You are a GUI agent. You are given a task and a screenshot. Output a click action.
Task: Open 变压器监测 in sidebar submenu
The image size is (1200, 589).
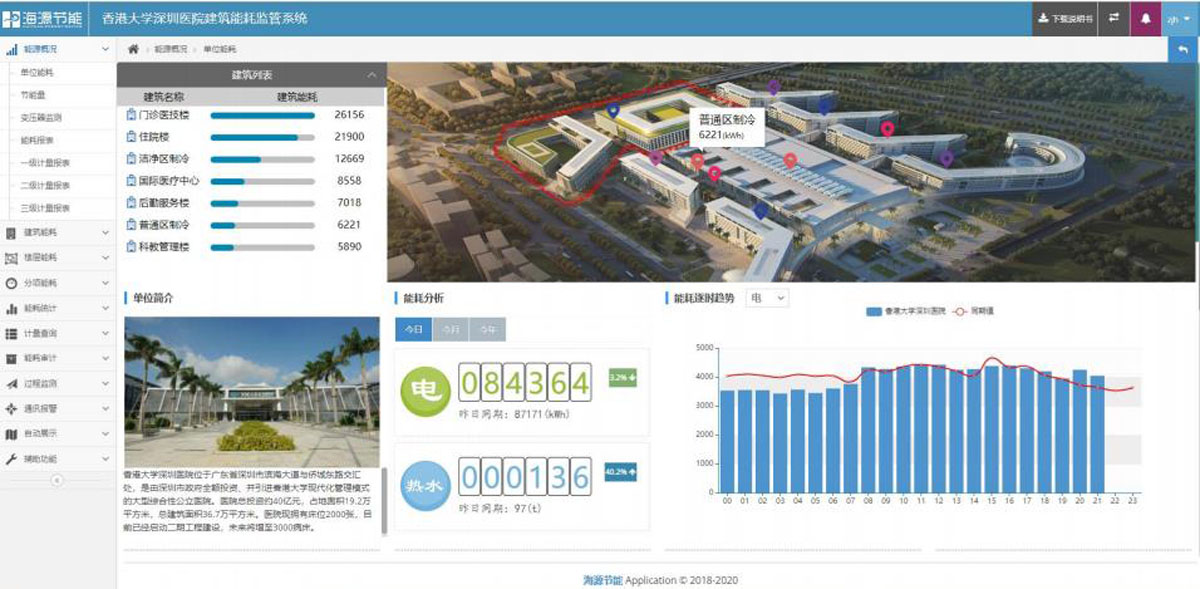41,117
